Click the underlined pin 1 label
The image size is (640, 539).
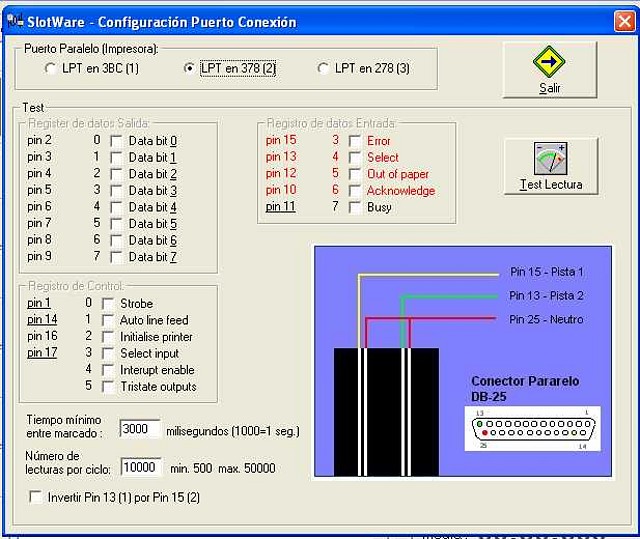tap(39, 303)
